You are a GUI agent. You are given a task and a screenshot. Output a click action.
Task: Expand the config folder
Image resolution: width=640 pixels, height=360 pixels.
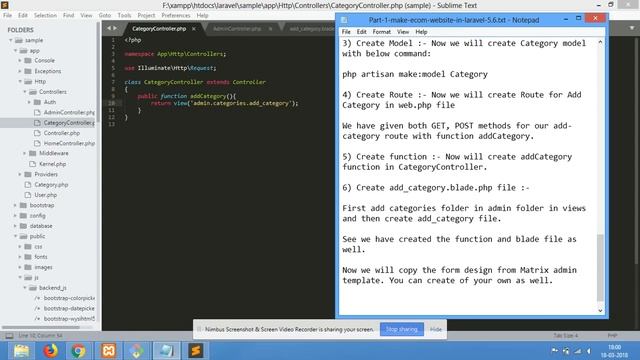(x=16, y=216)
